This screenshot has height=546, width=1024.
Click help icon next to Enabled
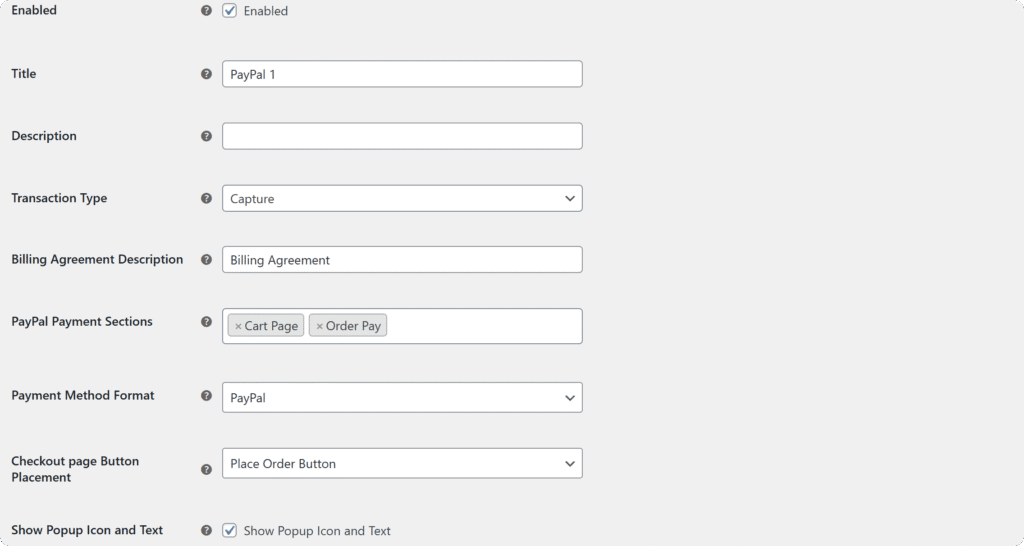coord(206,11)
